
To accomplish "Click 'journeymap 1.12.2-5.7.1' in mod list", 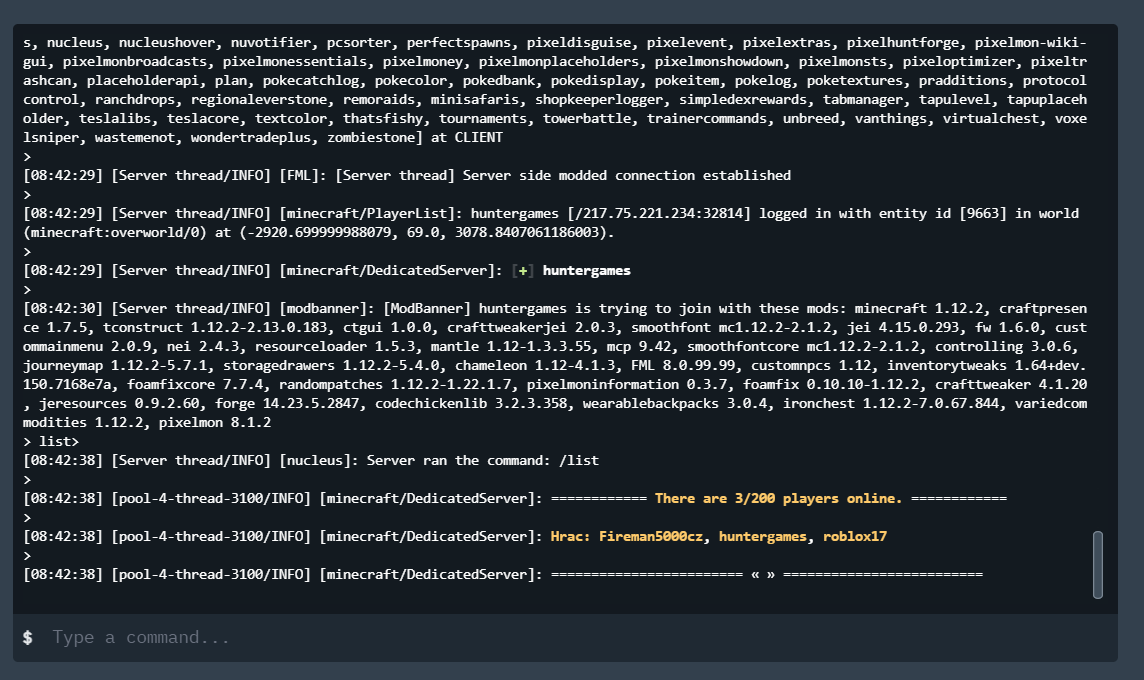I will click(118, 366).
